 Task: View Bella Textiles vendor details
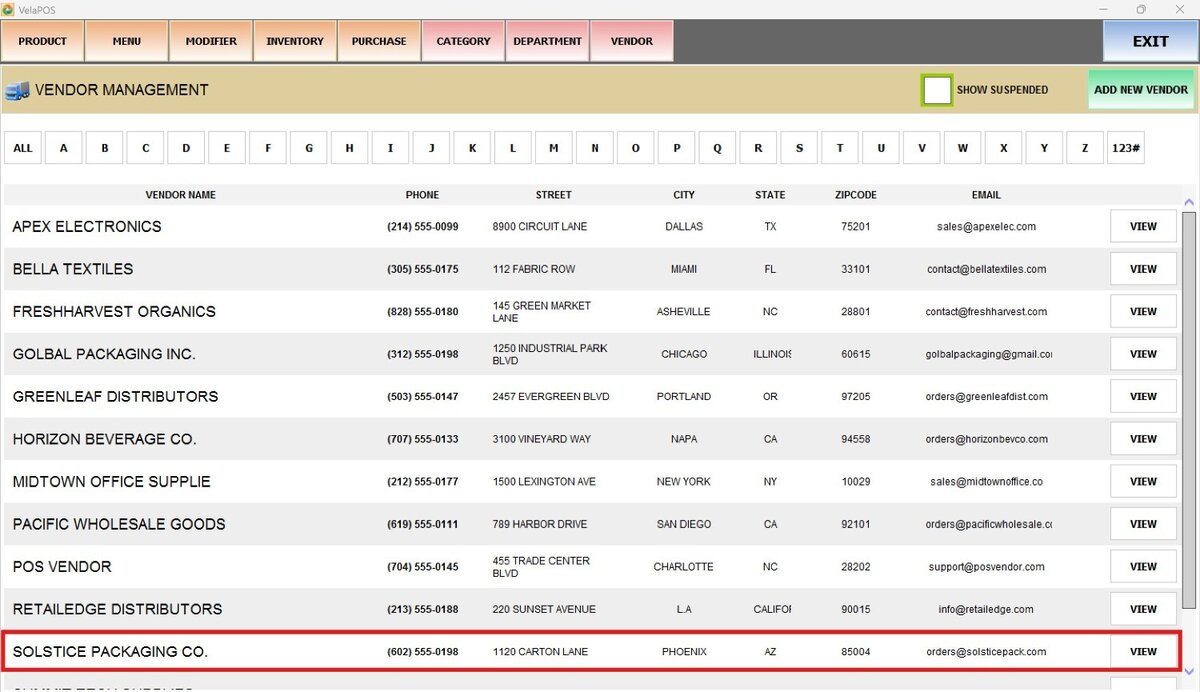[x=1143, y=269]
